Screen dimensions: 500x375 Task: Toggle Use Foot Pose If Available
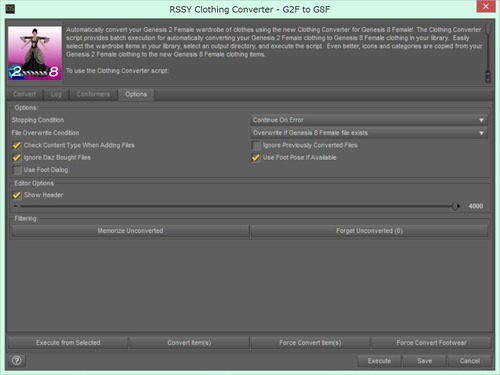(x=256, y=158)
